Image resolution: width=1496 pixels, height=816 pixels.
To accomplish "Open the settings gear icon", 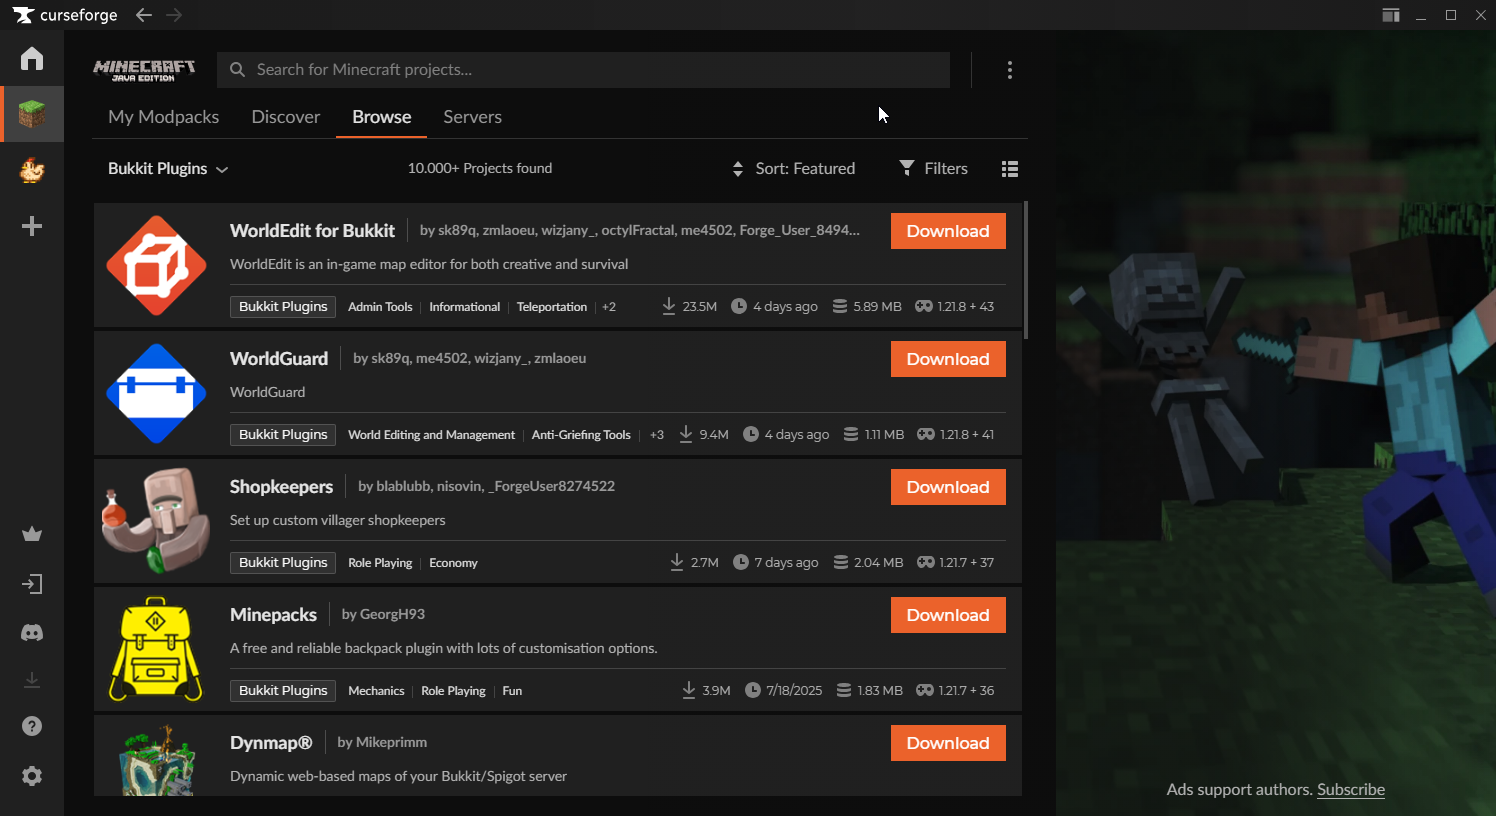I will click(x=32, y=776).
